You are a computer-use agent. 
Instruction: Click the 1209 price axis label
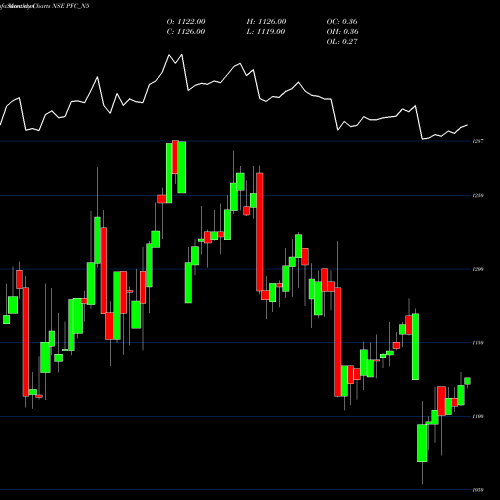(478, 269)
